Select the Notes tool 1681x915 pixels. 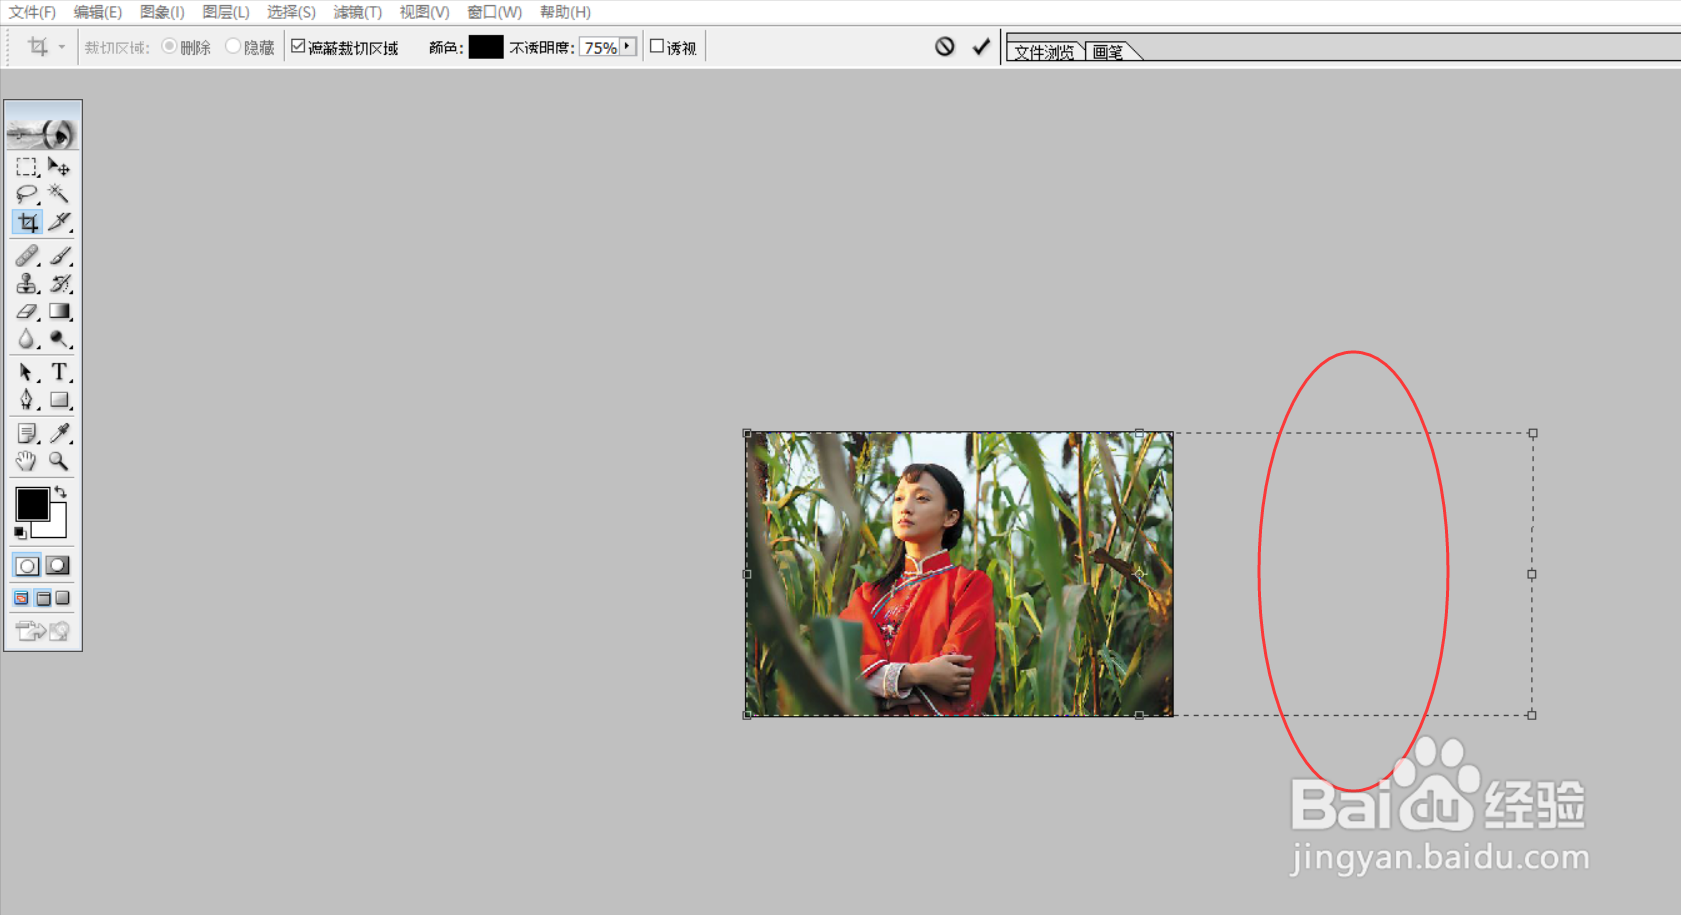tap(27, 433)
